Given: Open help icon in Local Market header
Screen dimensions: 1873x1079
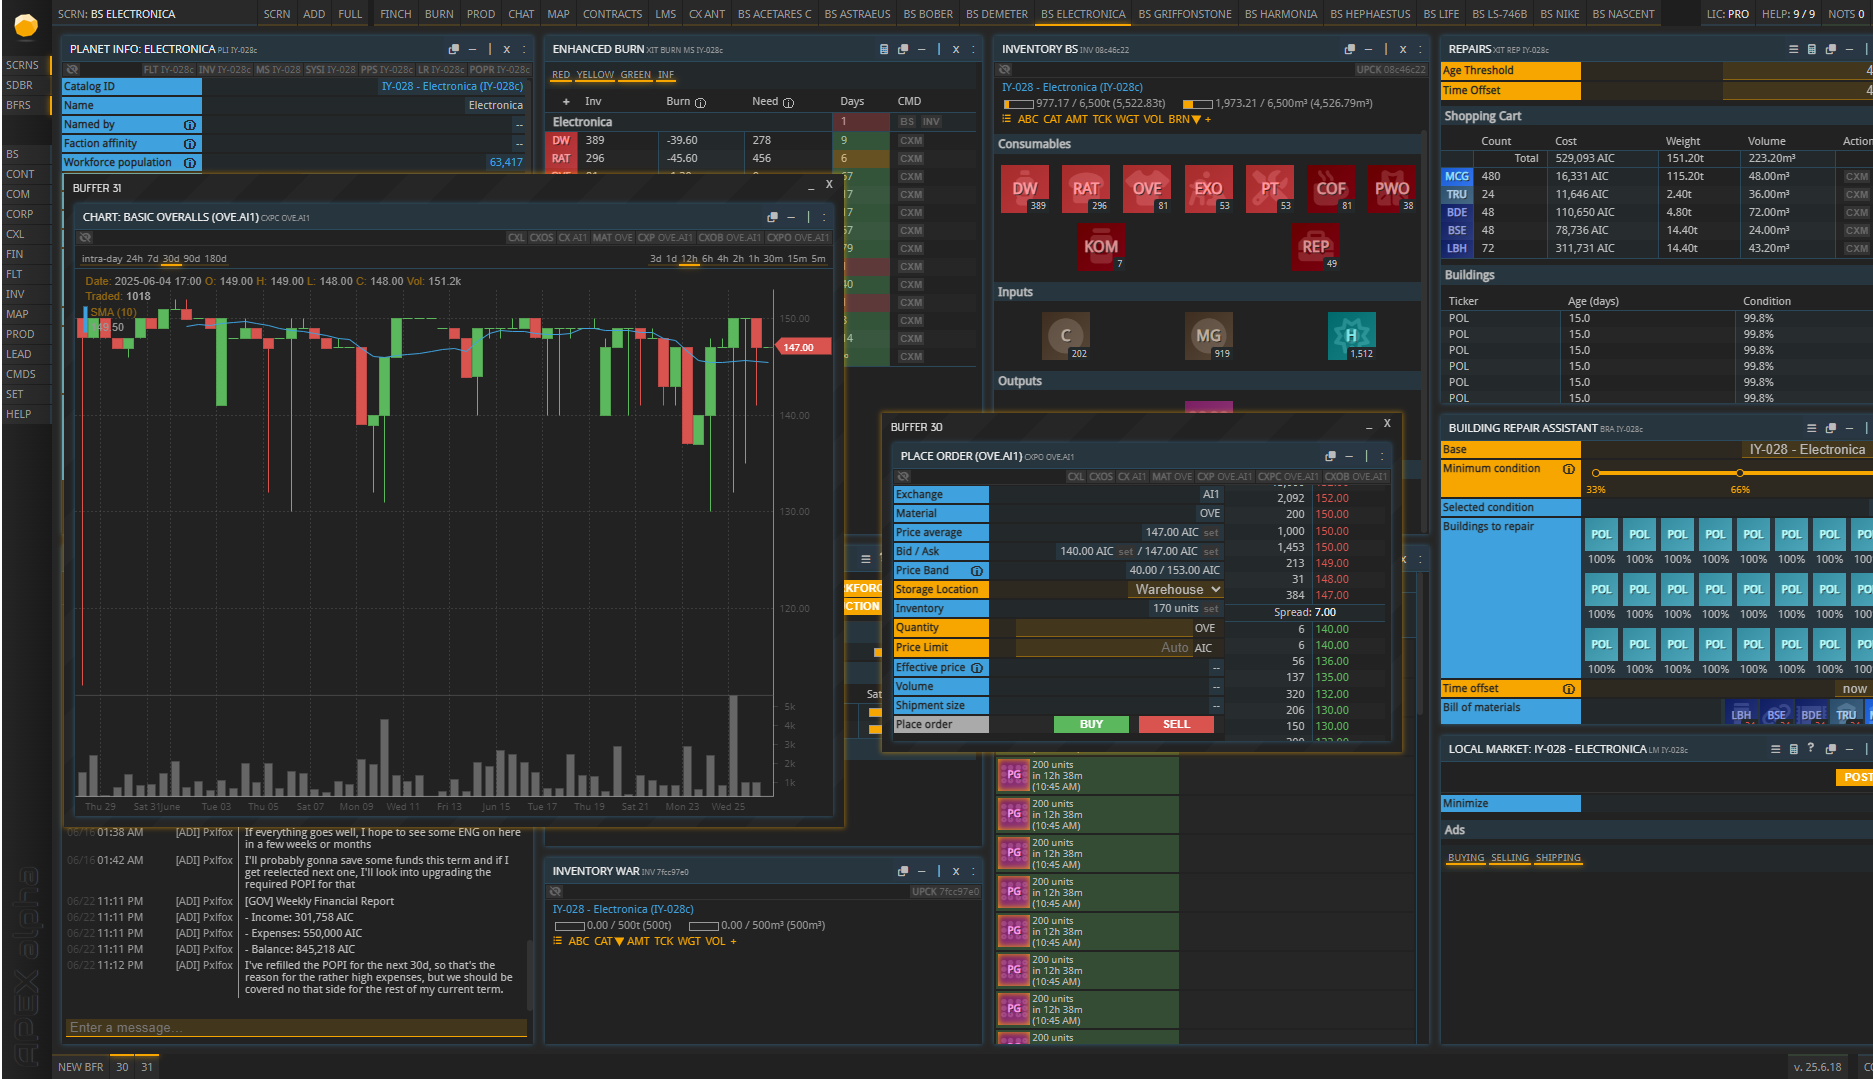Looking at the screenshot, I should point(1811,748).
